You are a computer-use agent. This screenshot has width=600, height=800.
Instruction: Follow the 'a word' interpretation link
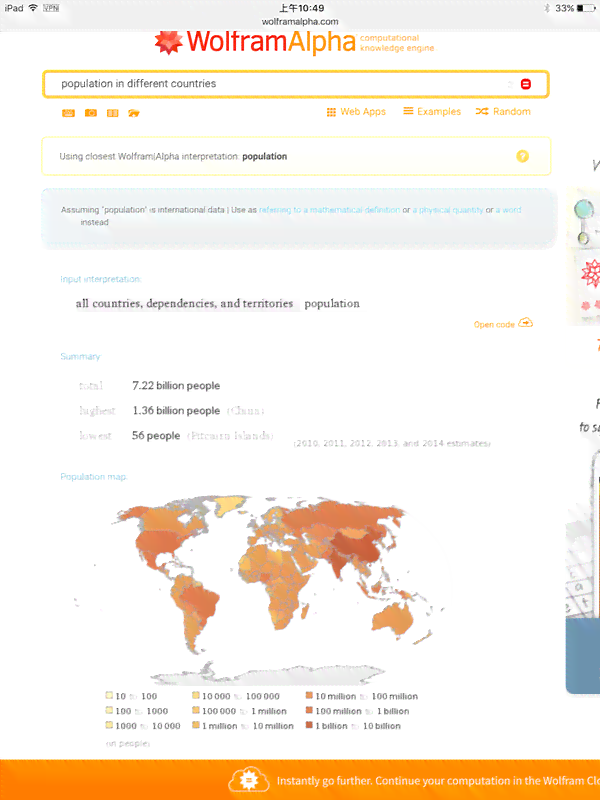[509, 210]
